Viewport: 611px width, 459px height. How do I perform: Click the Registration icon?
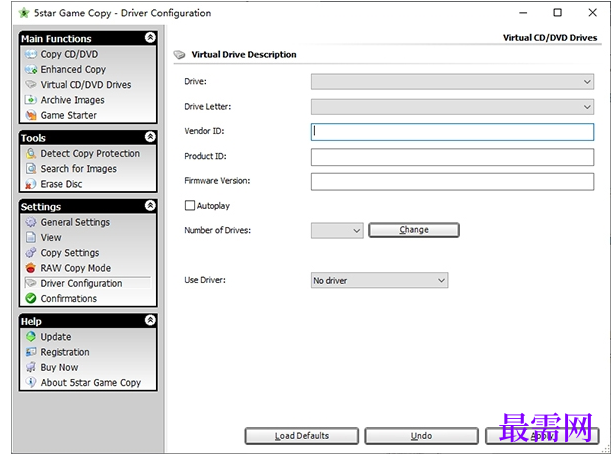[x=31, y=352]
